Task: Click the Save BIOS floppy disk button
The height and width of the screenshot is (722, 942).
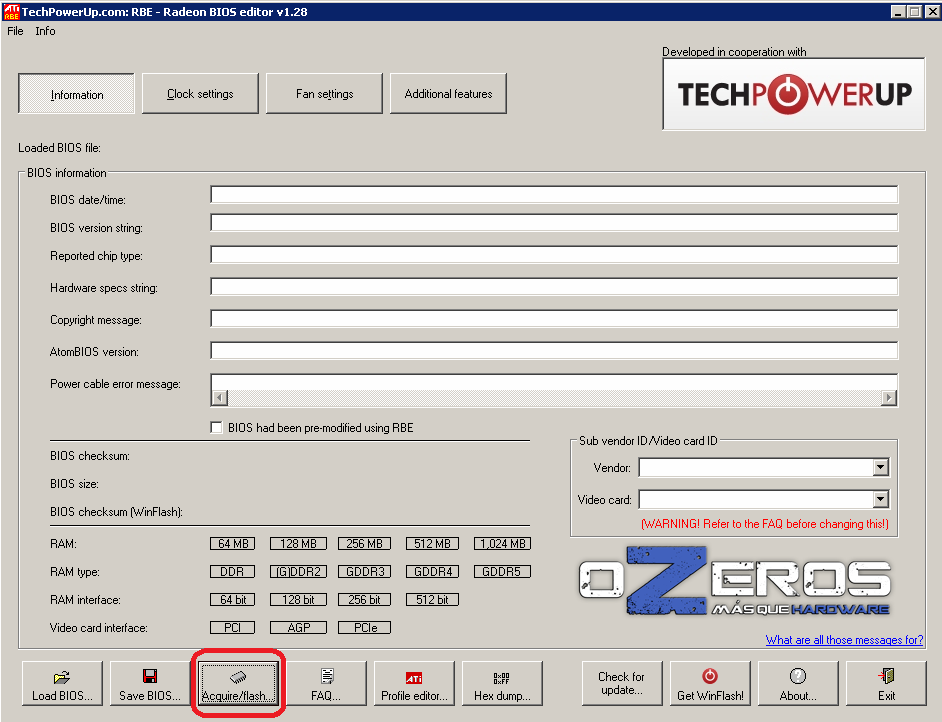Action: click(x=150, y=684)
